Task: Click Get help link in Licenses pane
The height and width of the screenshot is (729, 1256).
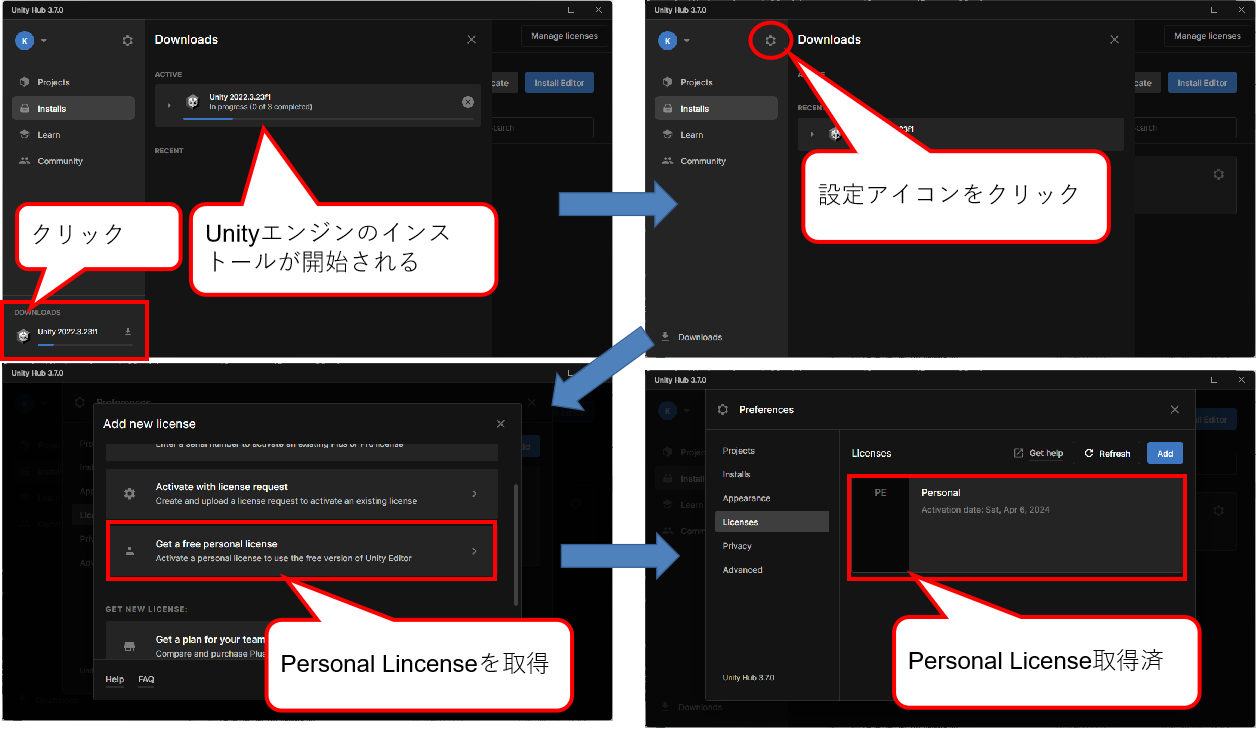Action: click(x=1046, y=453)
